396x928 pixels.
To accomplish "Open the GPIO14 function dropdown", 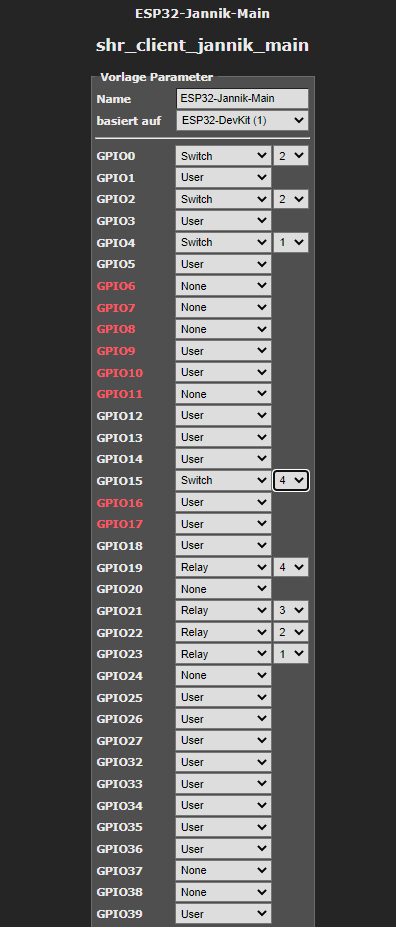I will 224,459.
